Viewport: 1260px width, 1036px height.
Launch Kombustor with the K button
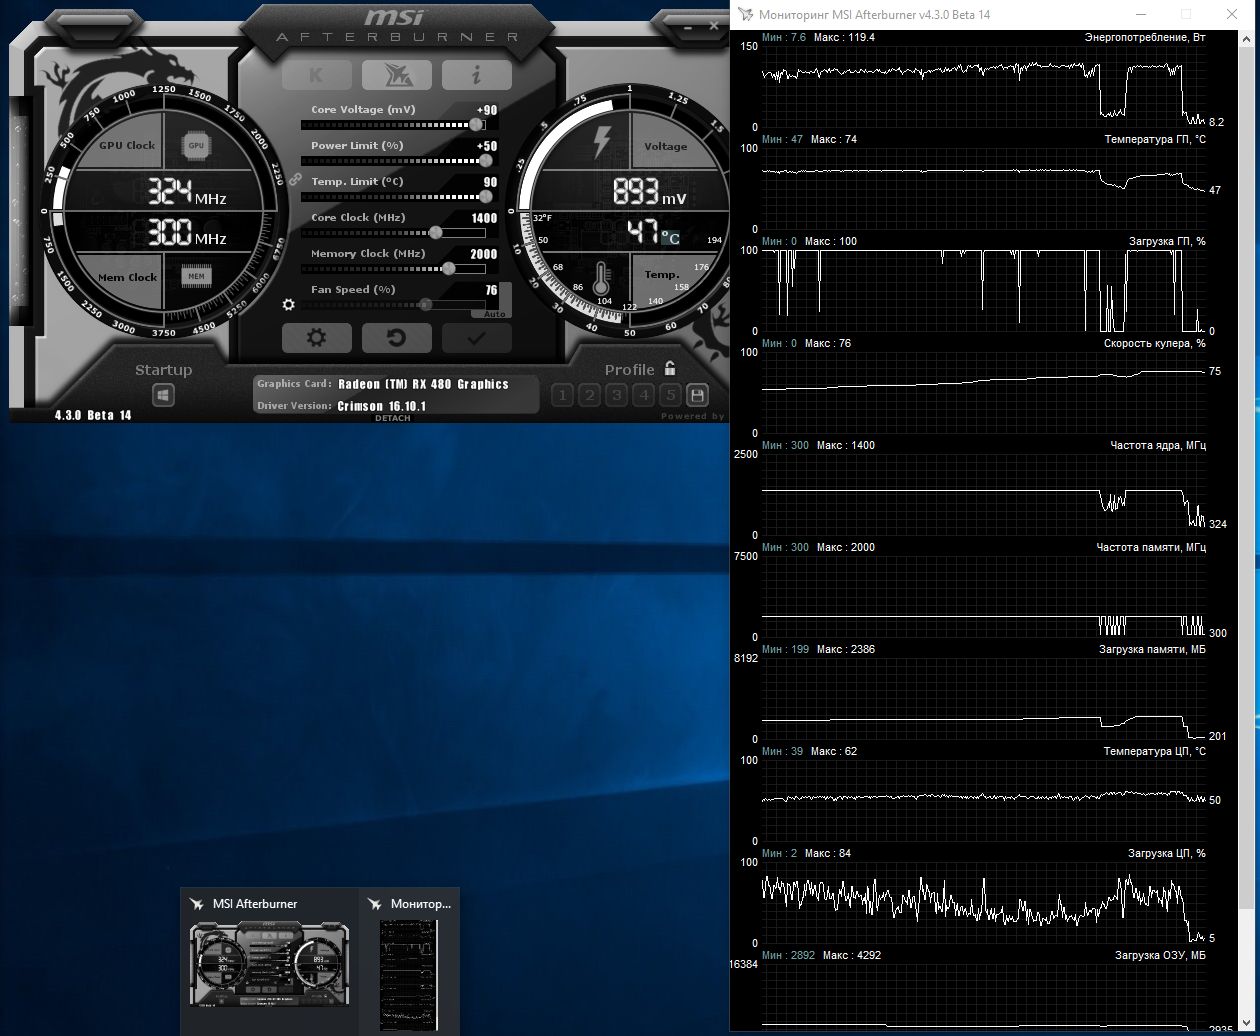(316, 75)
